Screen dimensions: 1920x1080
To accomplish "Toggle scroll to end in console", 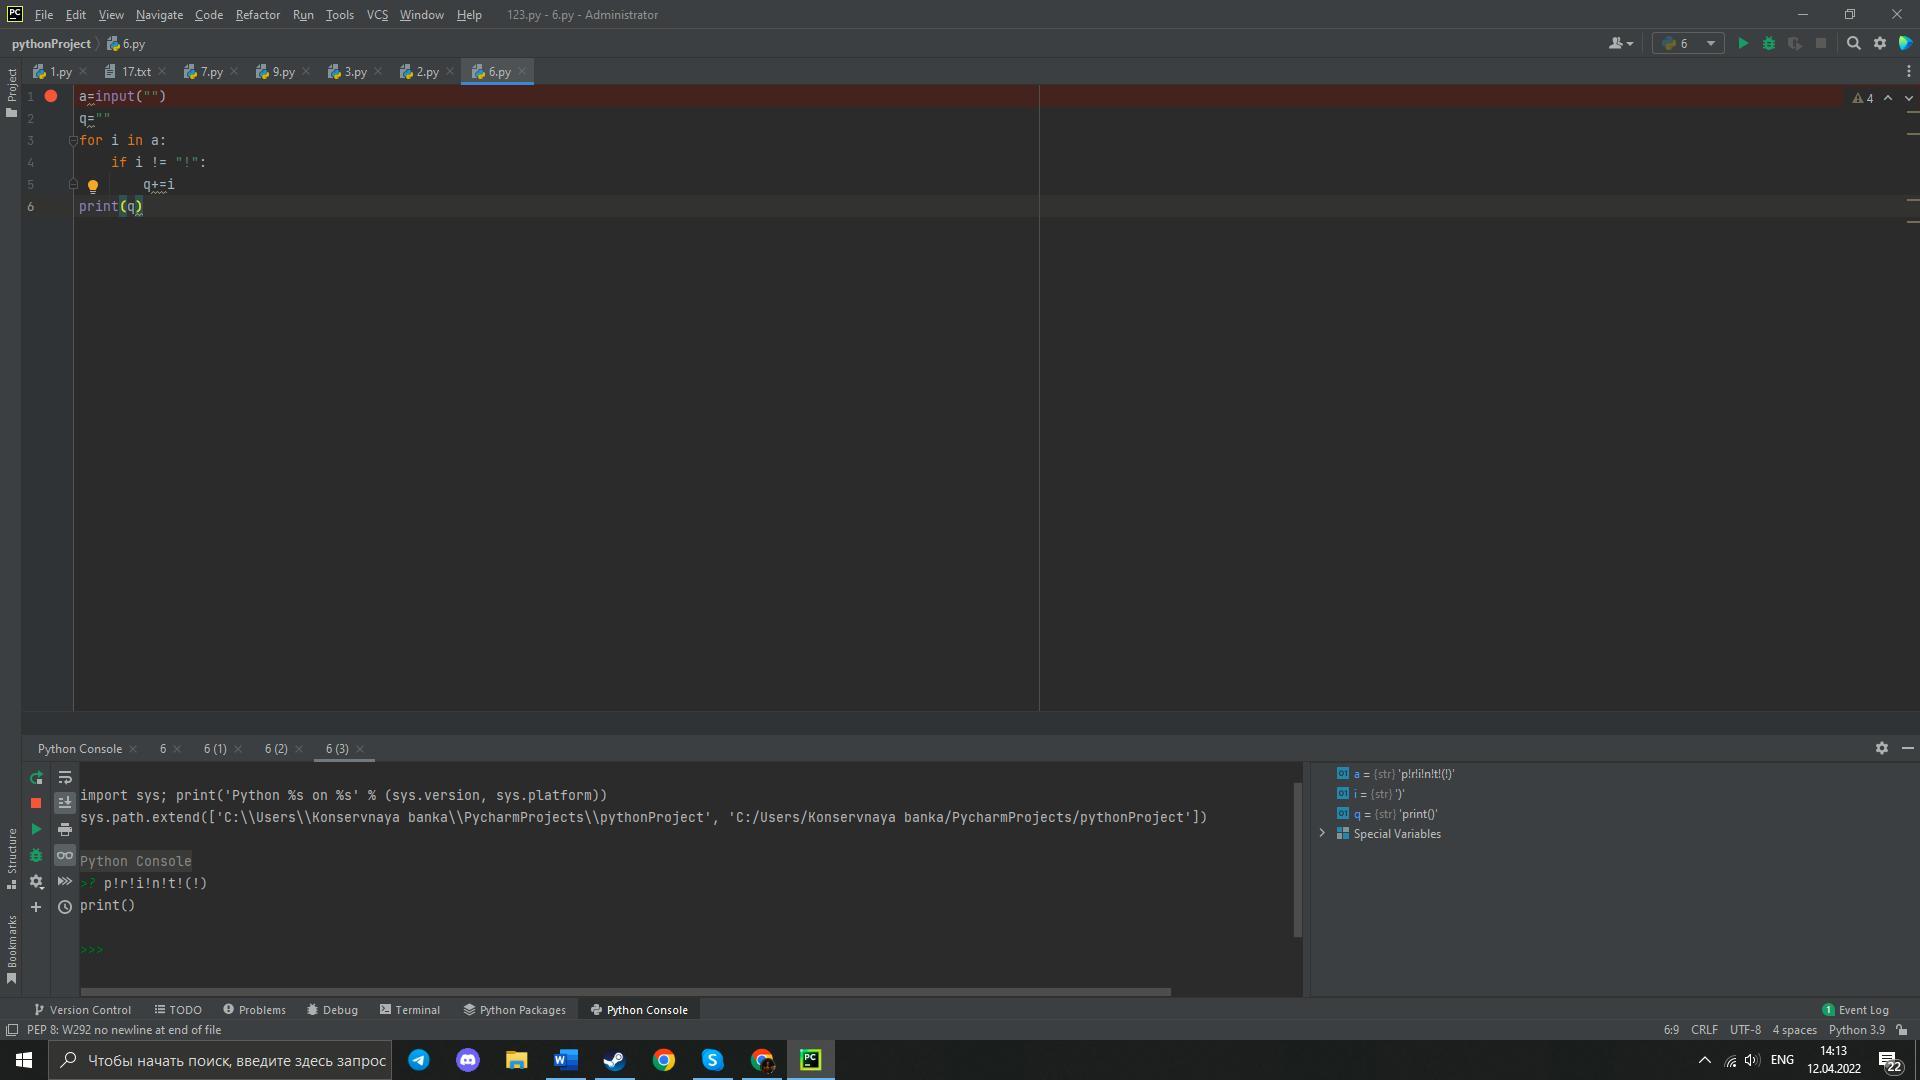I will pos(65,803).
